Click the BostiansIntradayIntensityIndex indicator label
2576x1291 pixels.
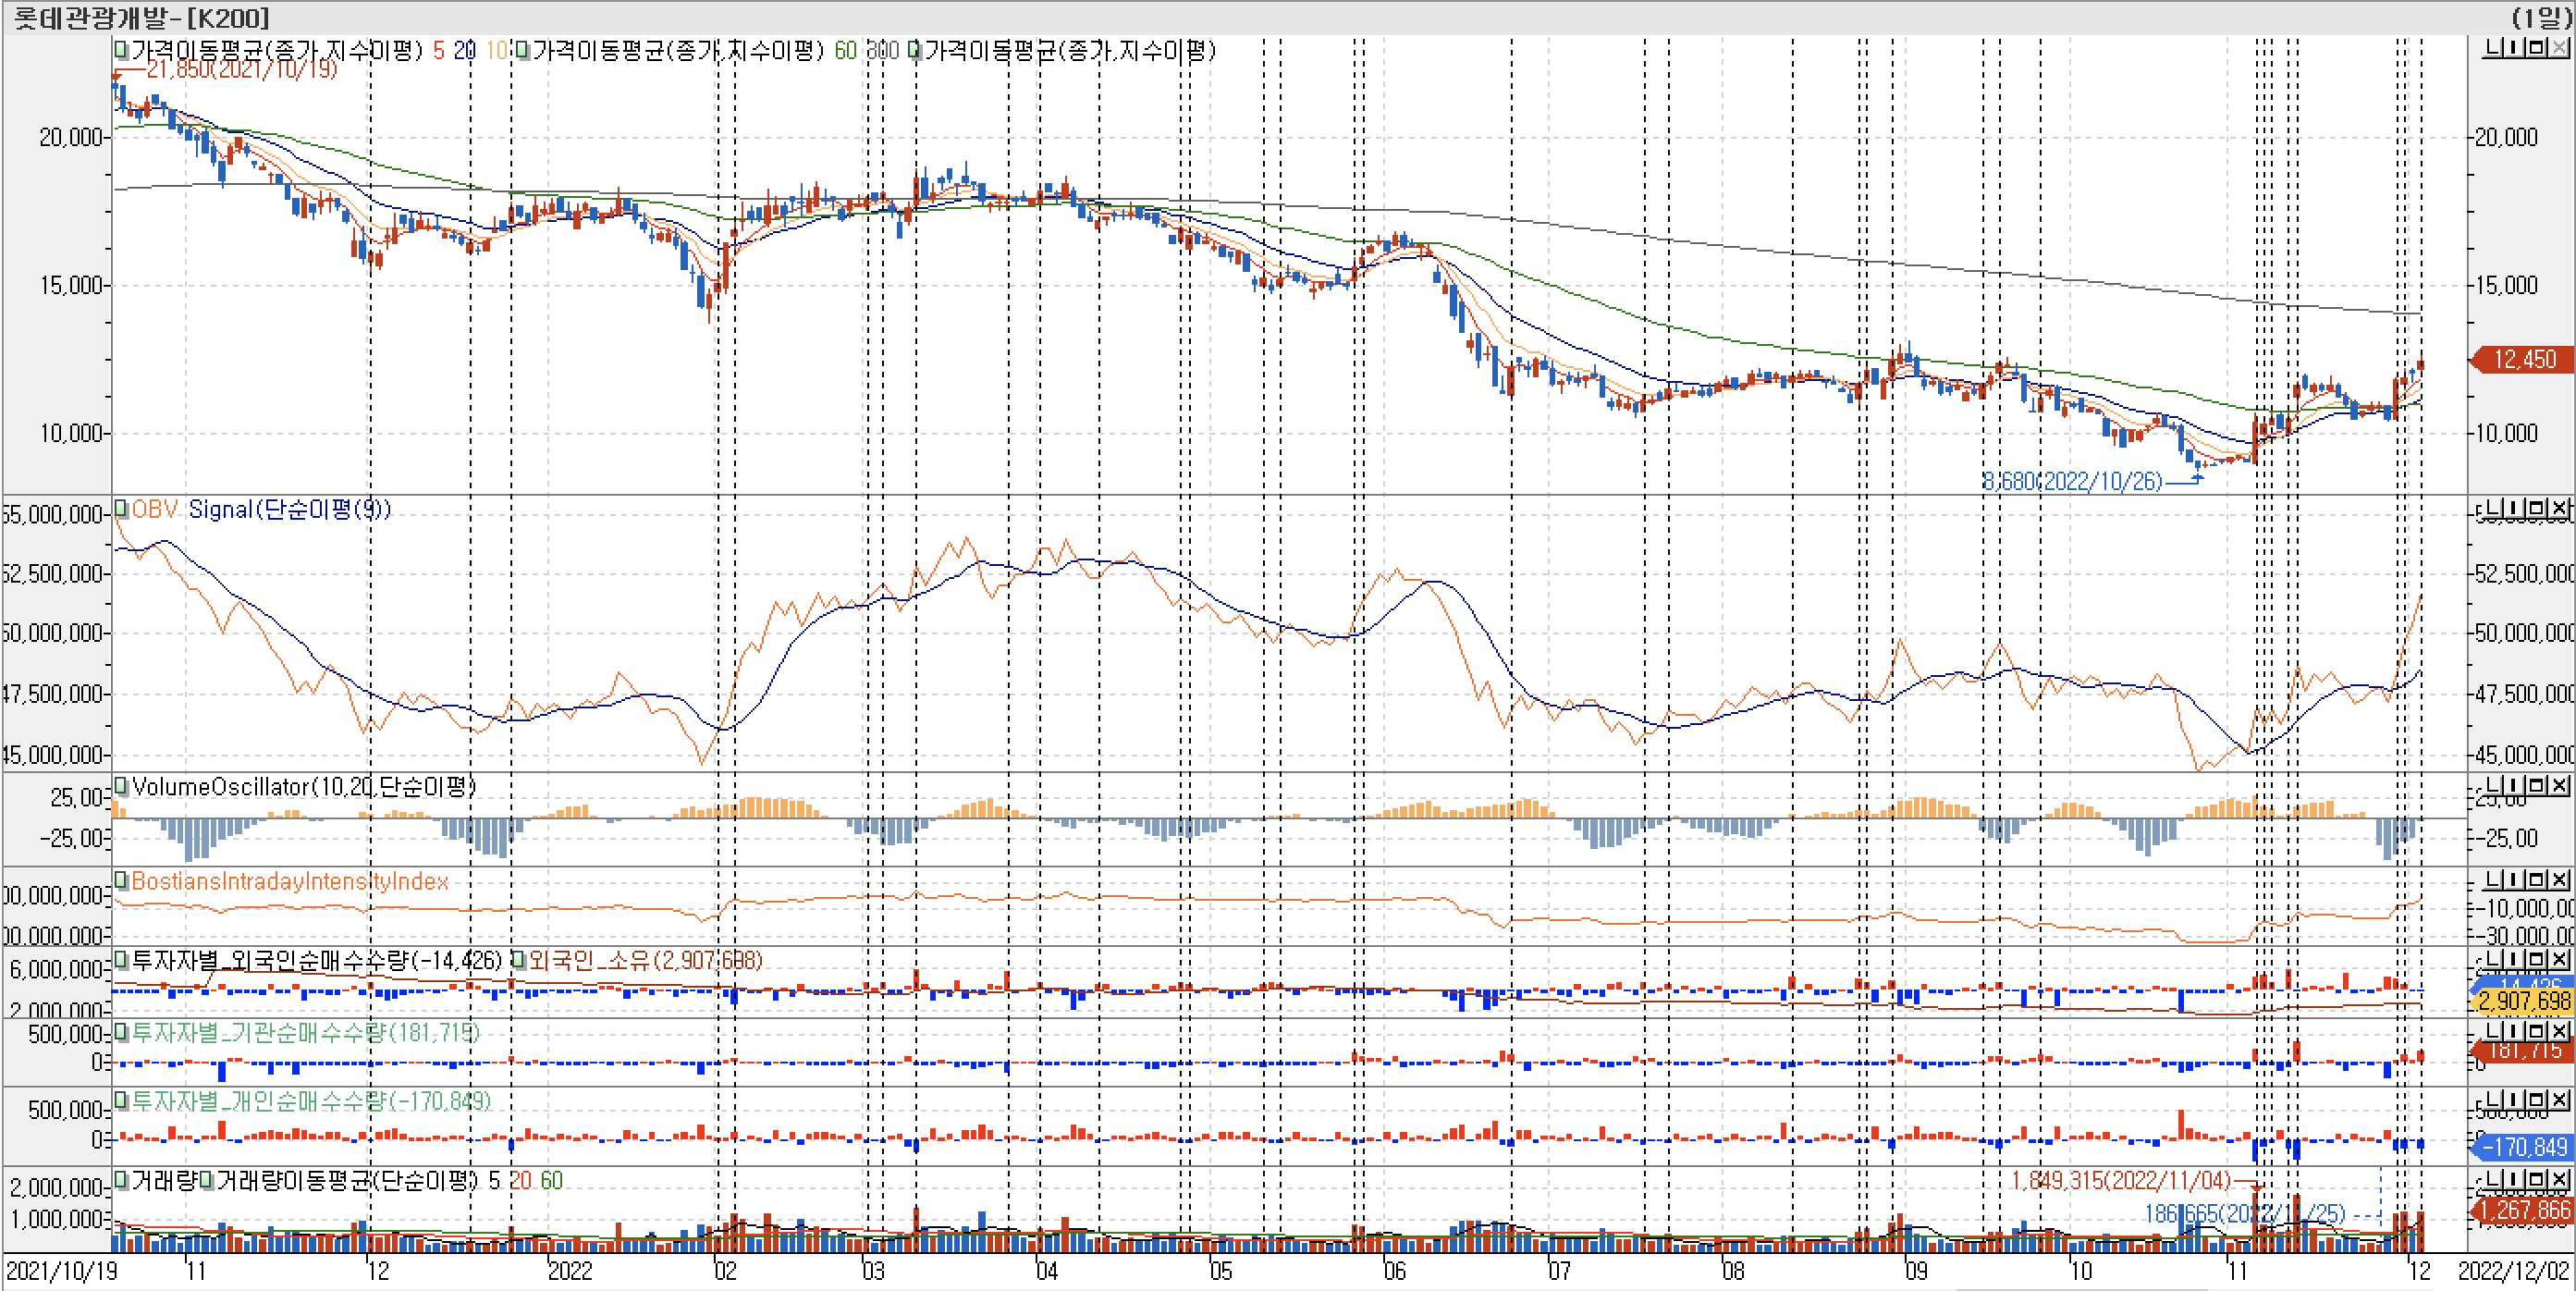[x=290, y=881]
